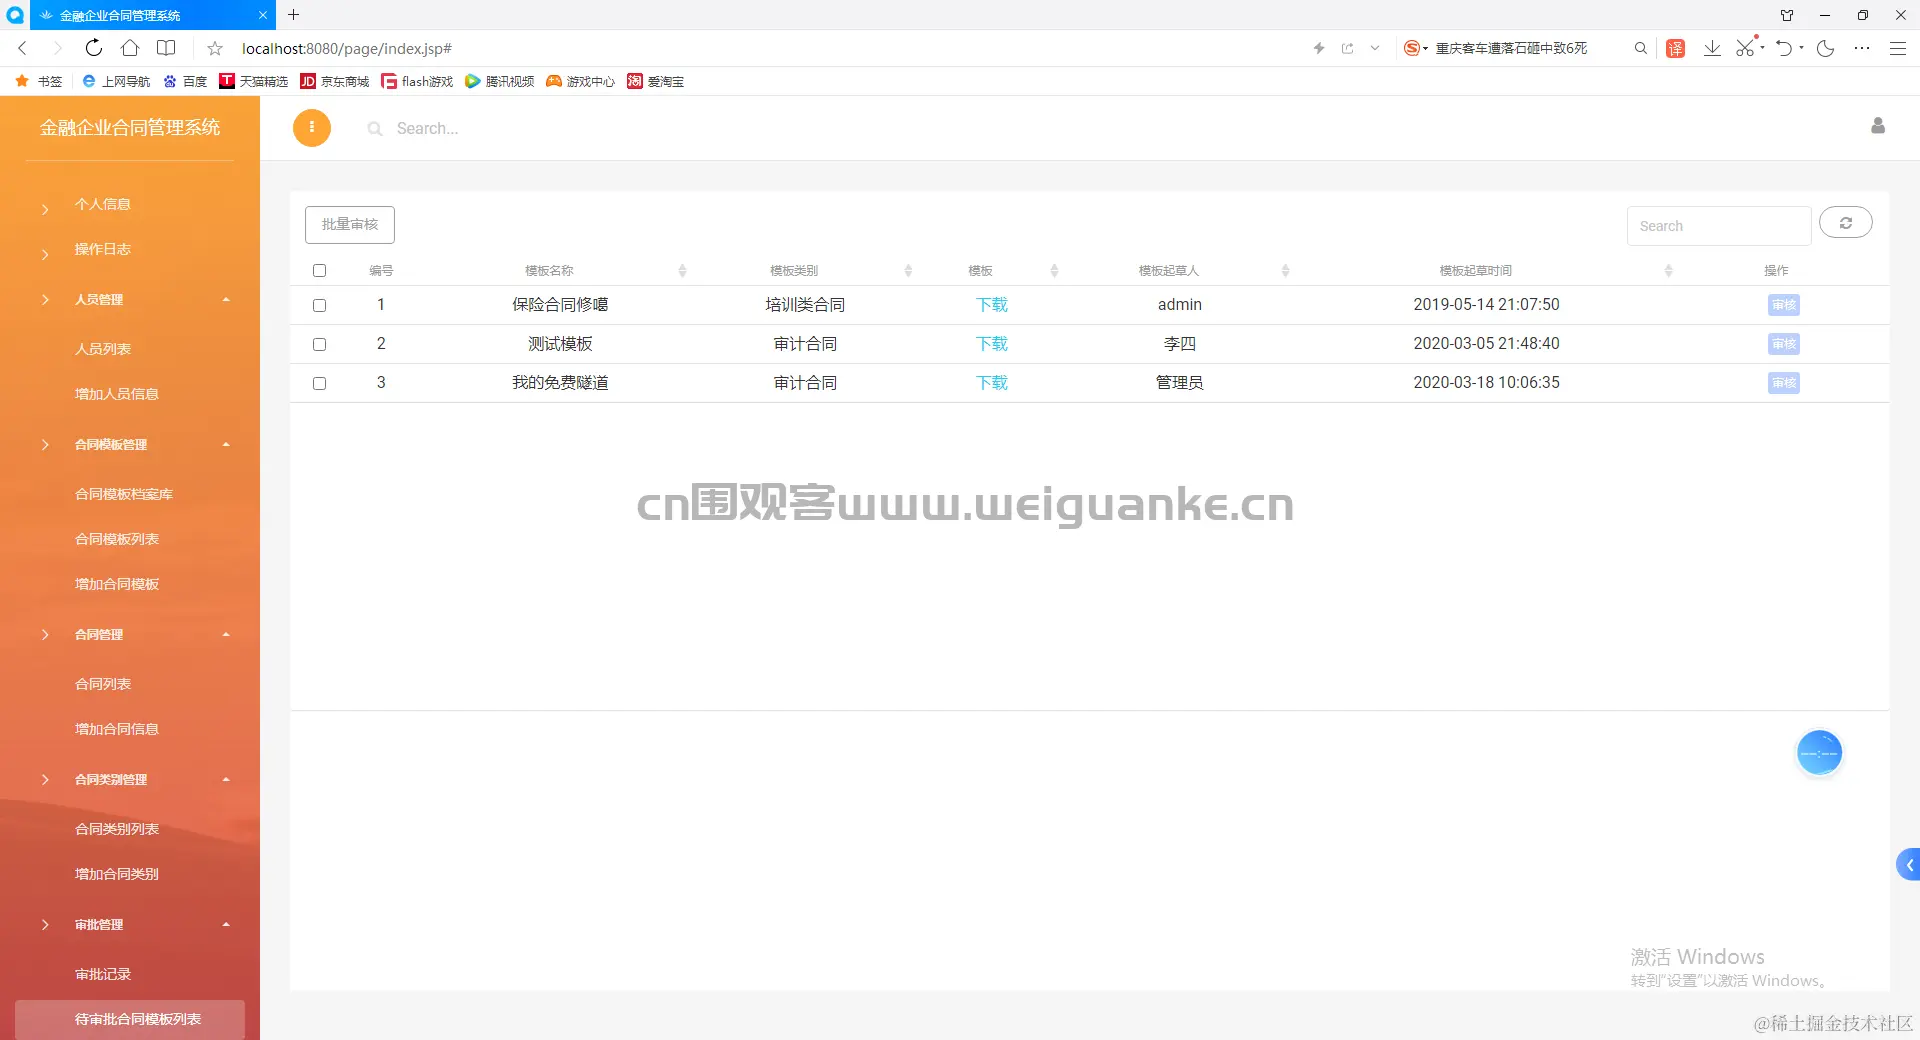Click 审核 button for row 1
This screenshot has height=1040, width=1920.
coord(1783,305)
